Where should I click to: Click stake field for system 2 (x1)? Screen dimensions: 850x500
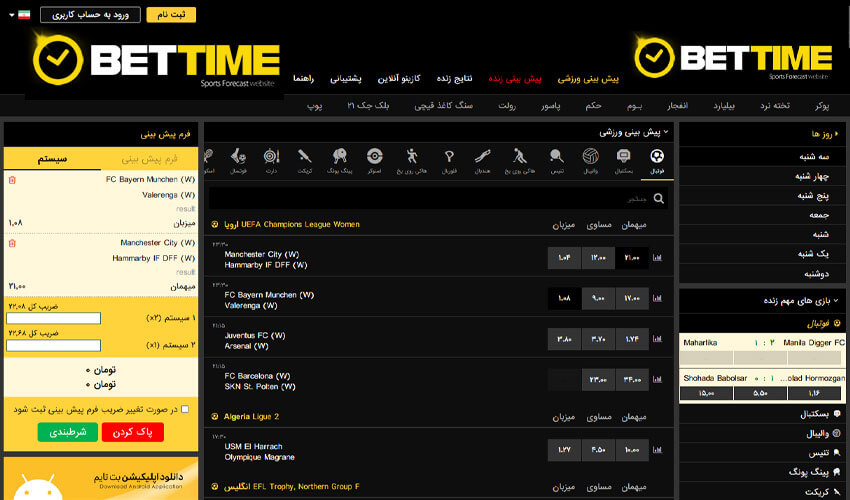coord(54,345)
